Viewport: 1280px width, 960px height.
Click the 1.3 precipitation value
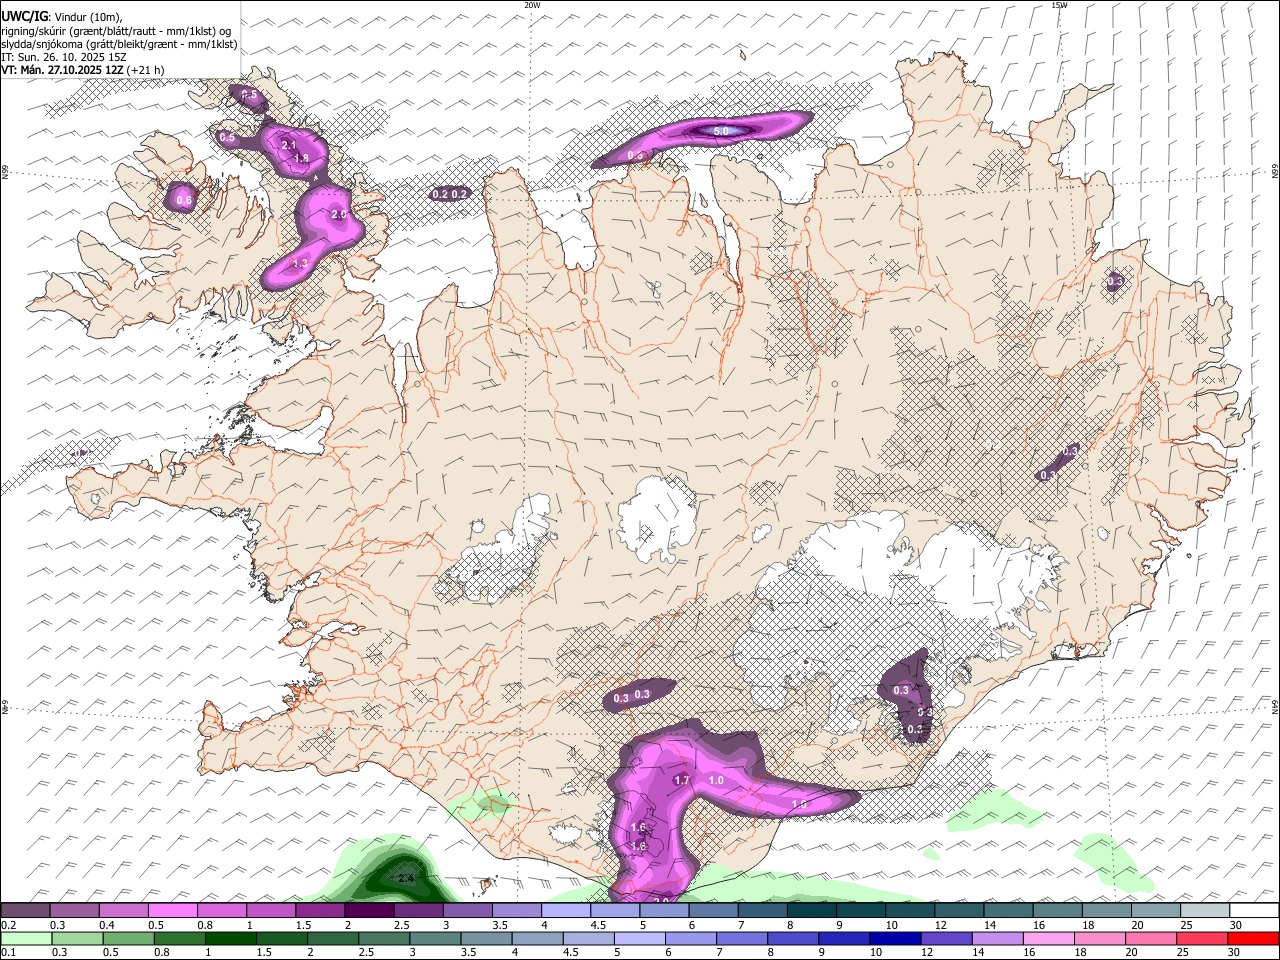[300, 264]
